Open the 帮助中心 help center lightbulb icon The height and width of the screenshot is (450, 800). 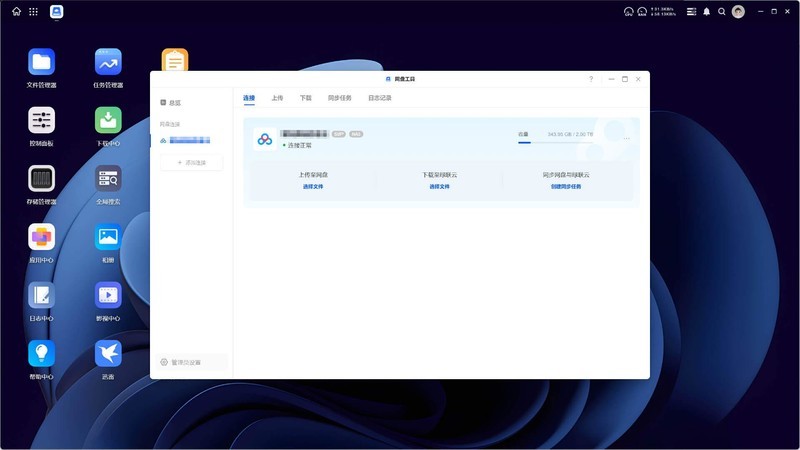(41, 354)
